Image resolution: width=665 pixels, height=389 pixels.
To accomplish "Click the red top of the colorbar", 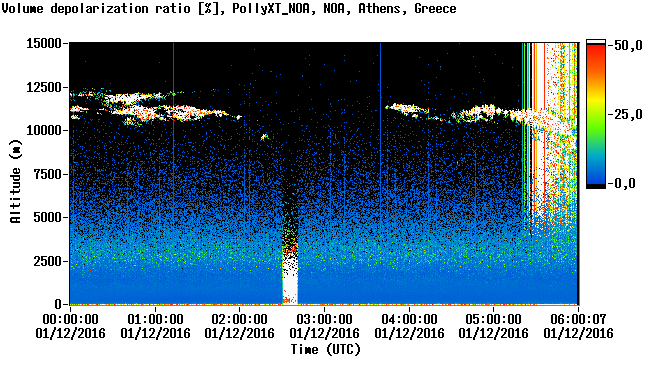I will [x=596, y=49].
